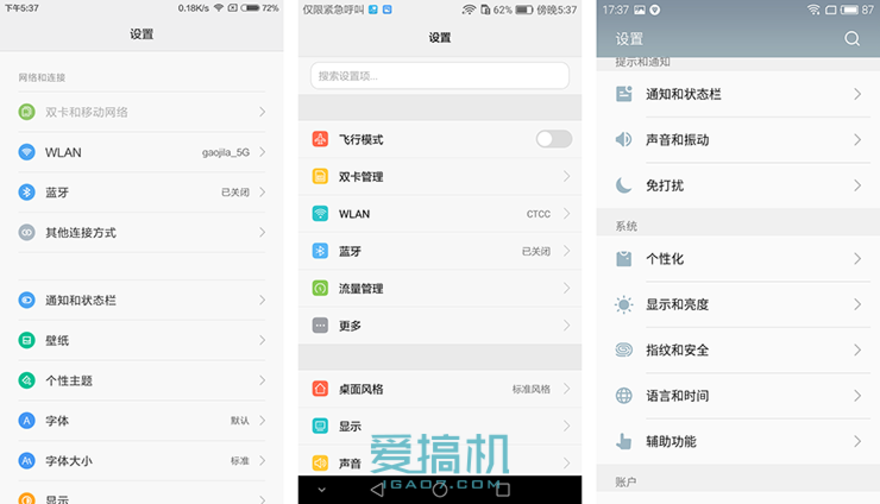This screenshot has height=504, width=880.
Task: Tap the green 流量管理 icon
Action: (x=320, y=288)
